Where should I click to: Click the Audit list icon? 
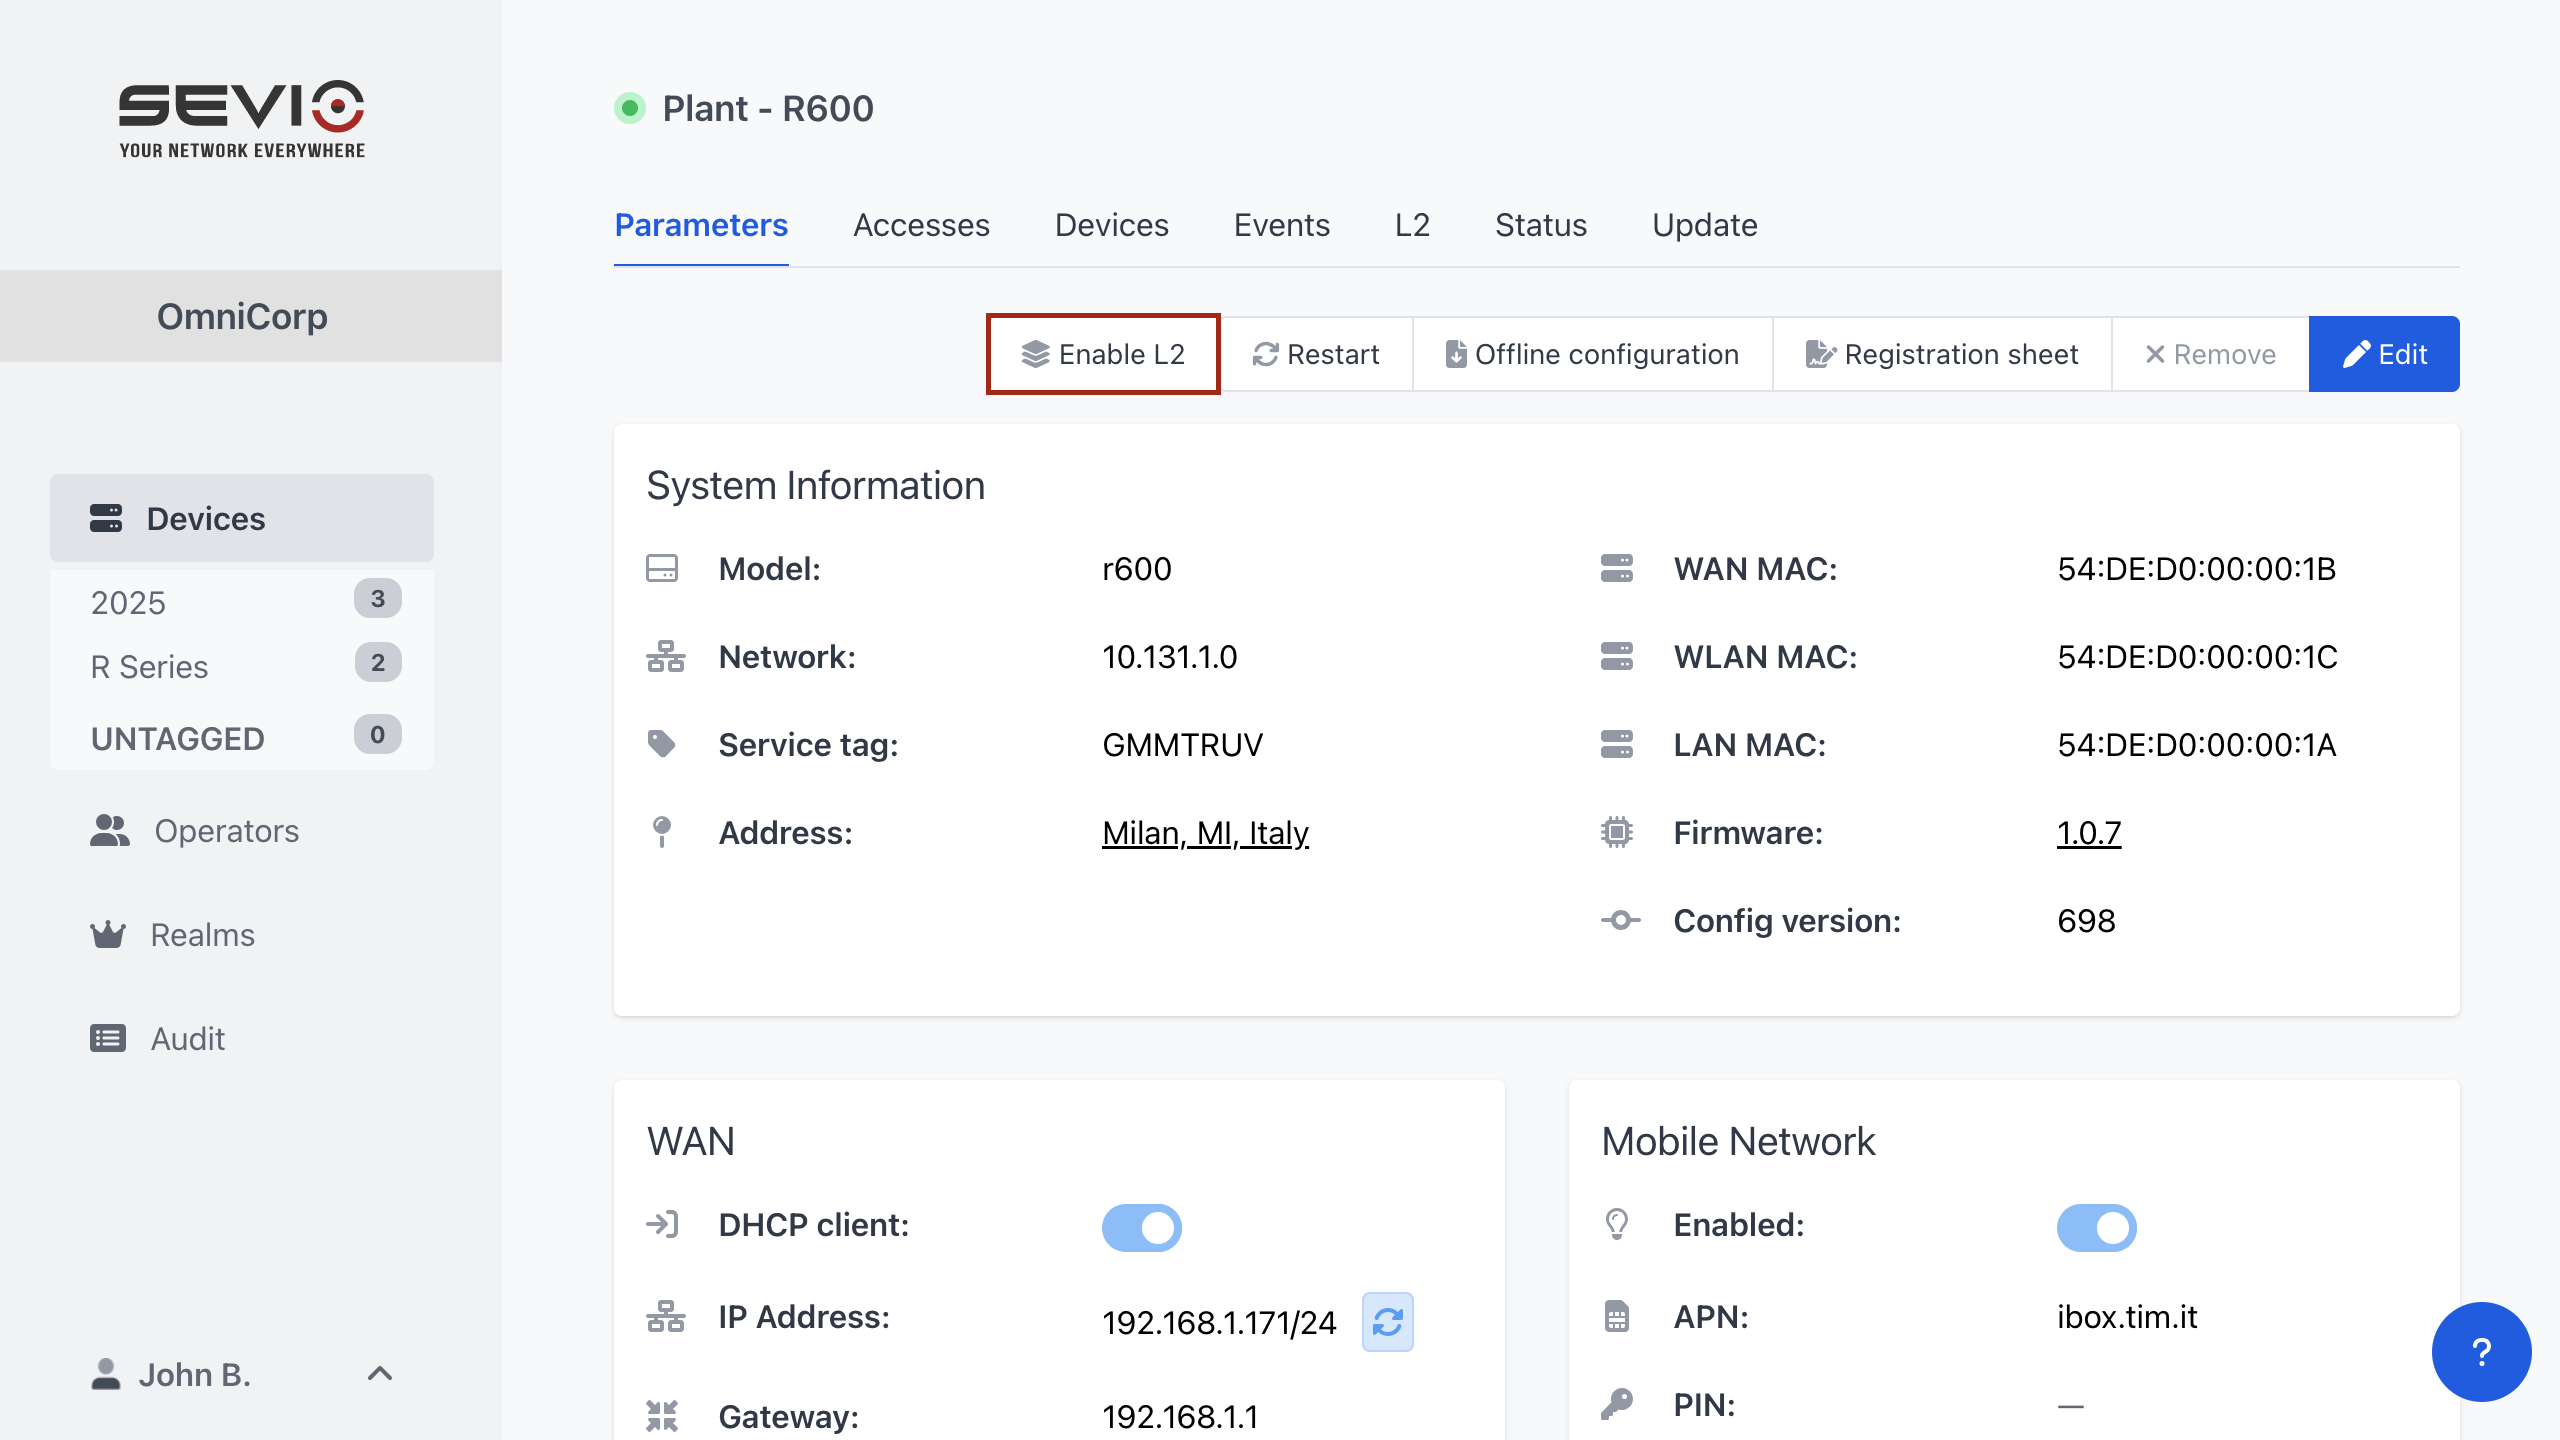click(108, 1038)
